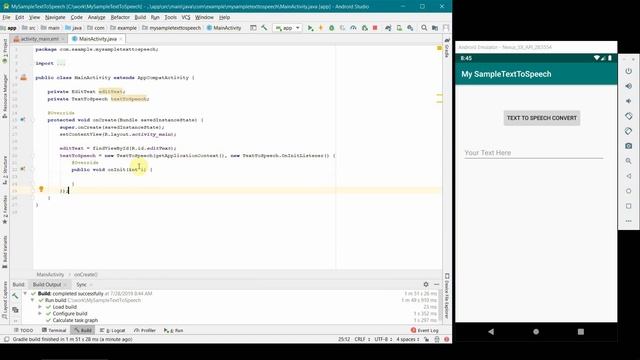The width and height of the screenshot is (640, 360).
Task: Click the hammer icon in the Build panel sidebar
Action: point(15,296)
